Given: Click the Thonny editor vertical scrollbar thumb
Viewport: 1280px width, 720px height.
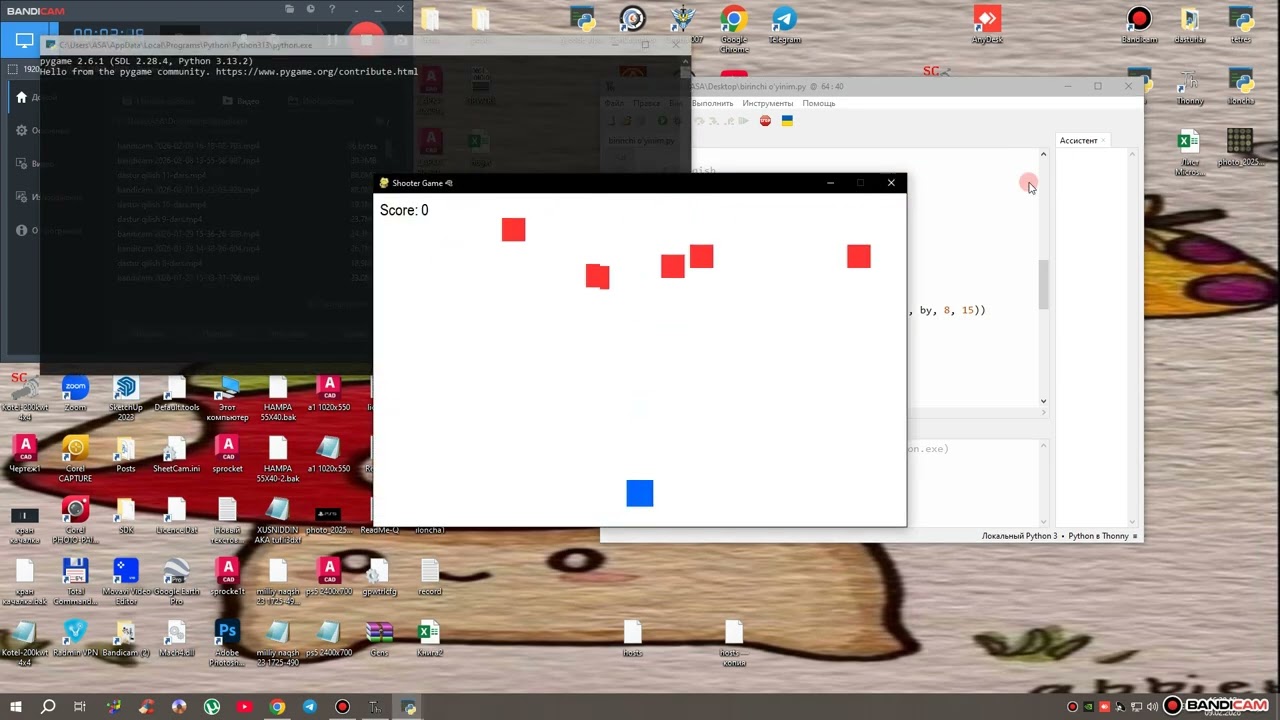Looking at the screenshot, I should pyautogui.click(x=1043, y=285).
